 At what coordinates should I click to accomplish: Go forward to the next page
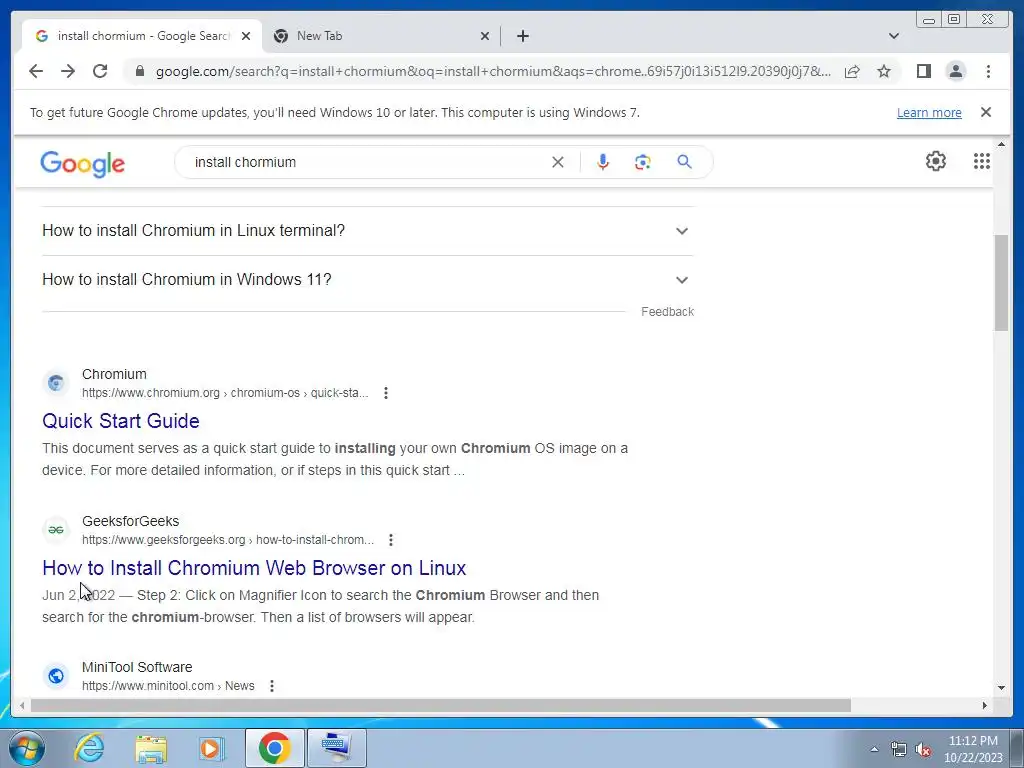tap(68, 71)
